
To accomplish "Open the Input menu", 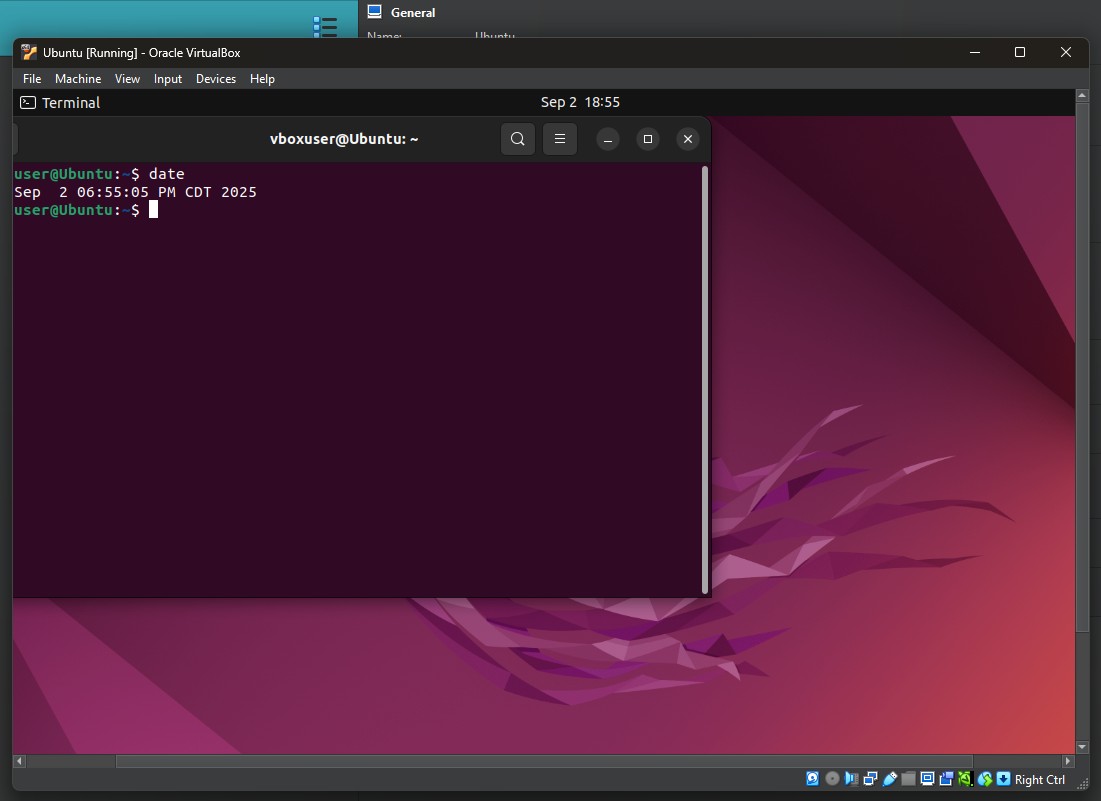I will coord(167,78).
